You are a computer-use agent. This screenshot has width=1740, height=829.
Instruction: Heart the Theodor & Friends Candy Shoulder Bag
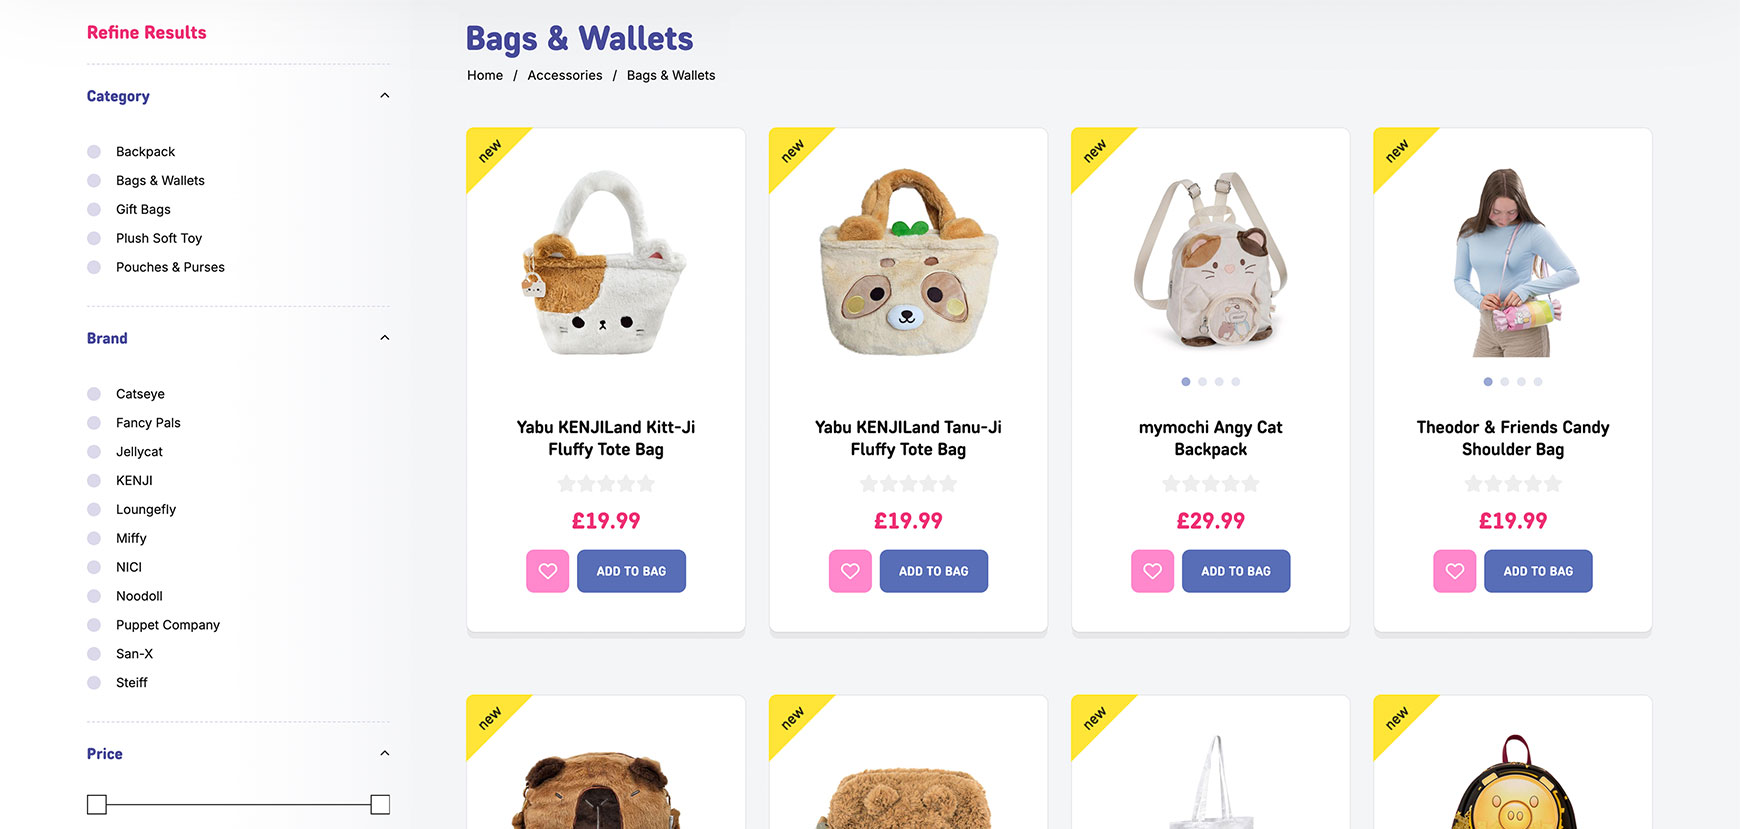click(1455, 571)
